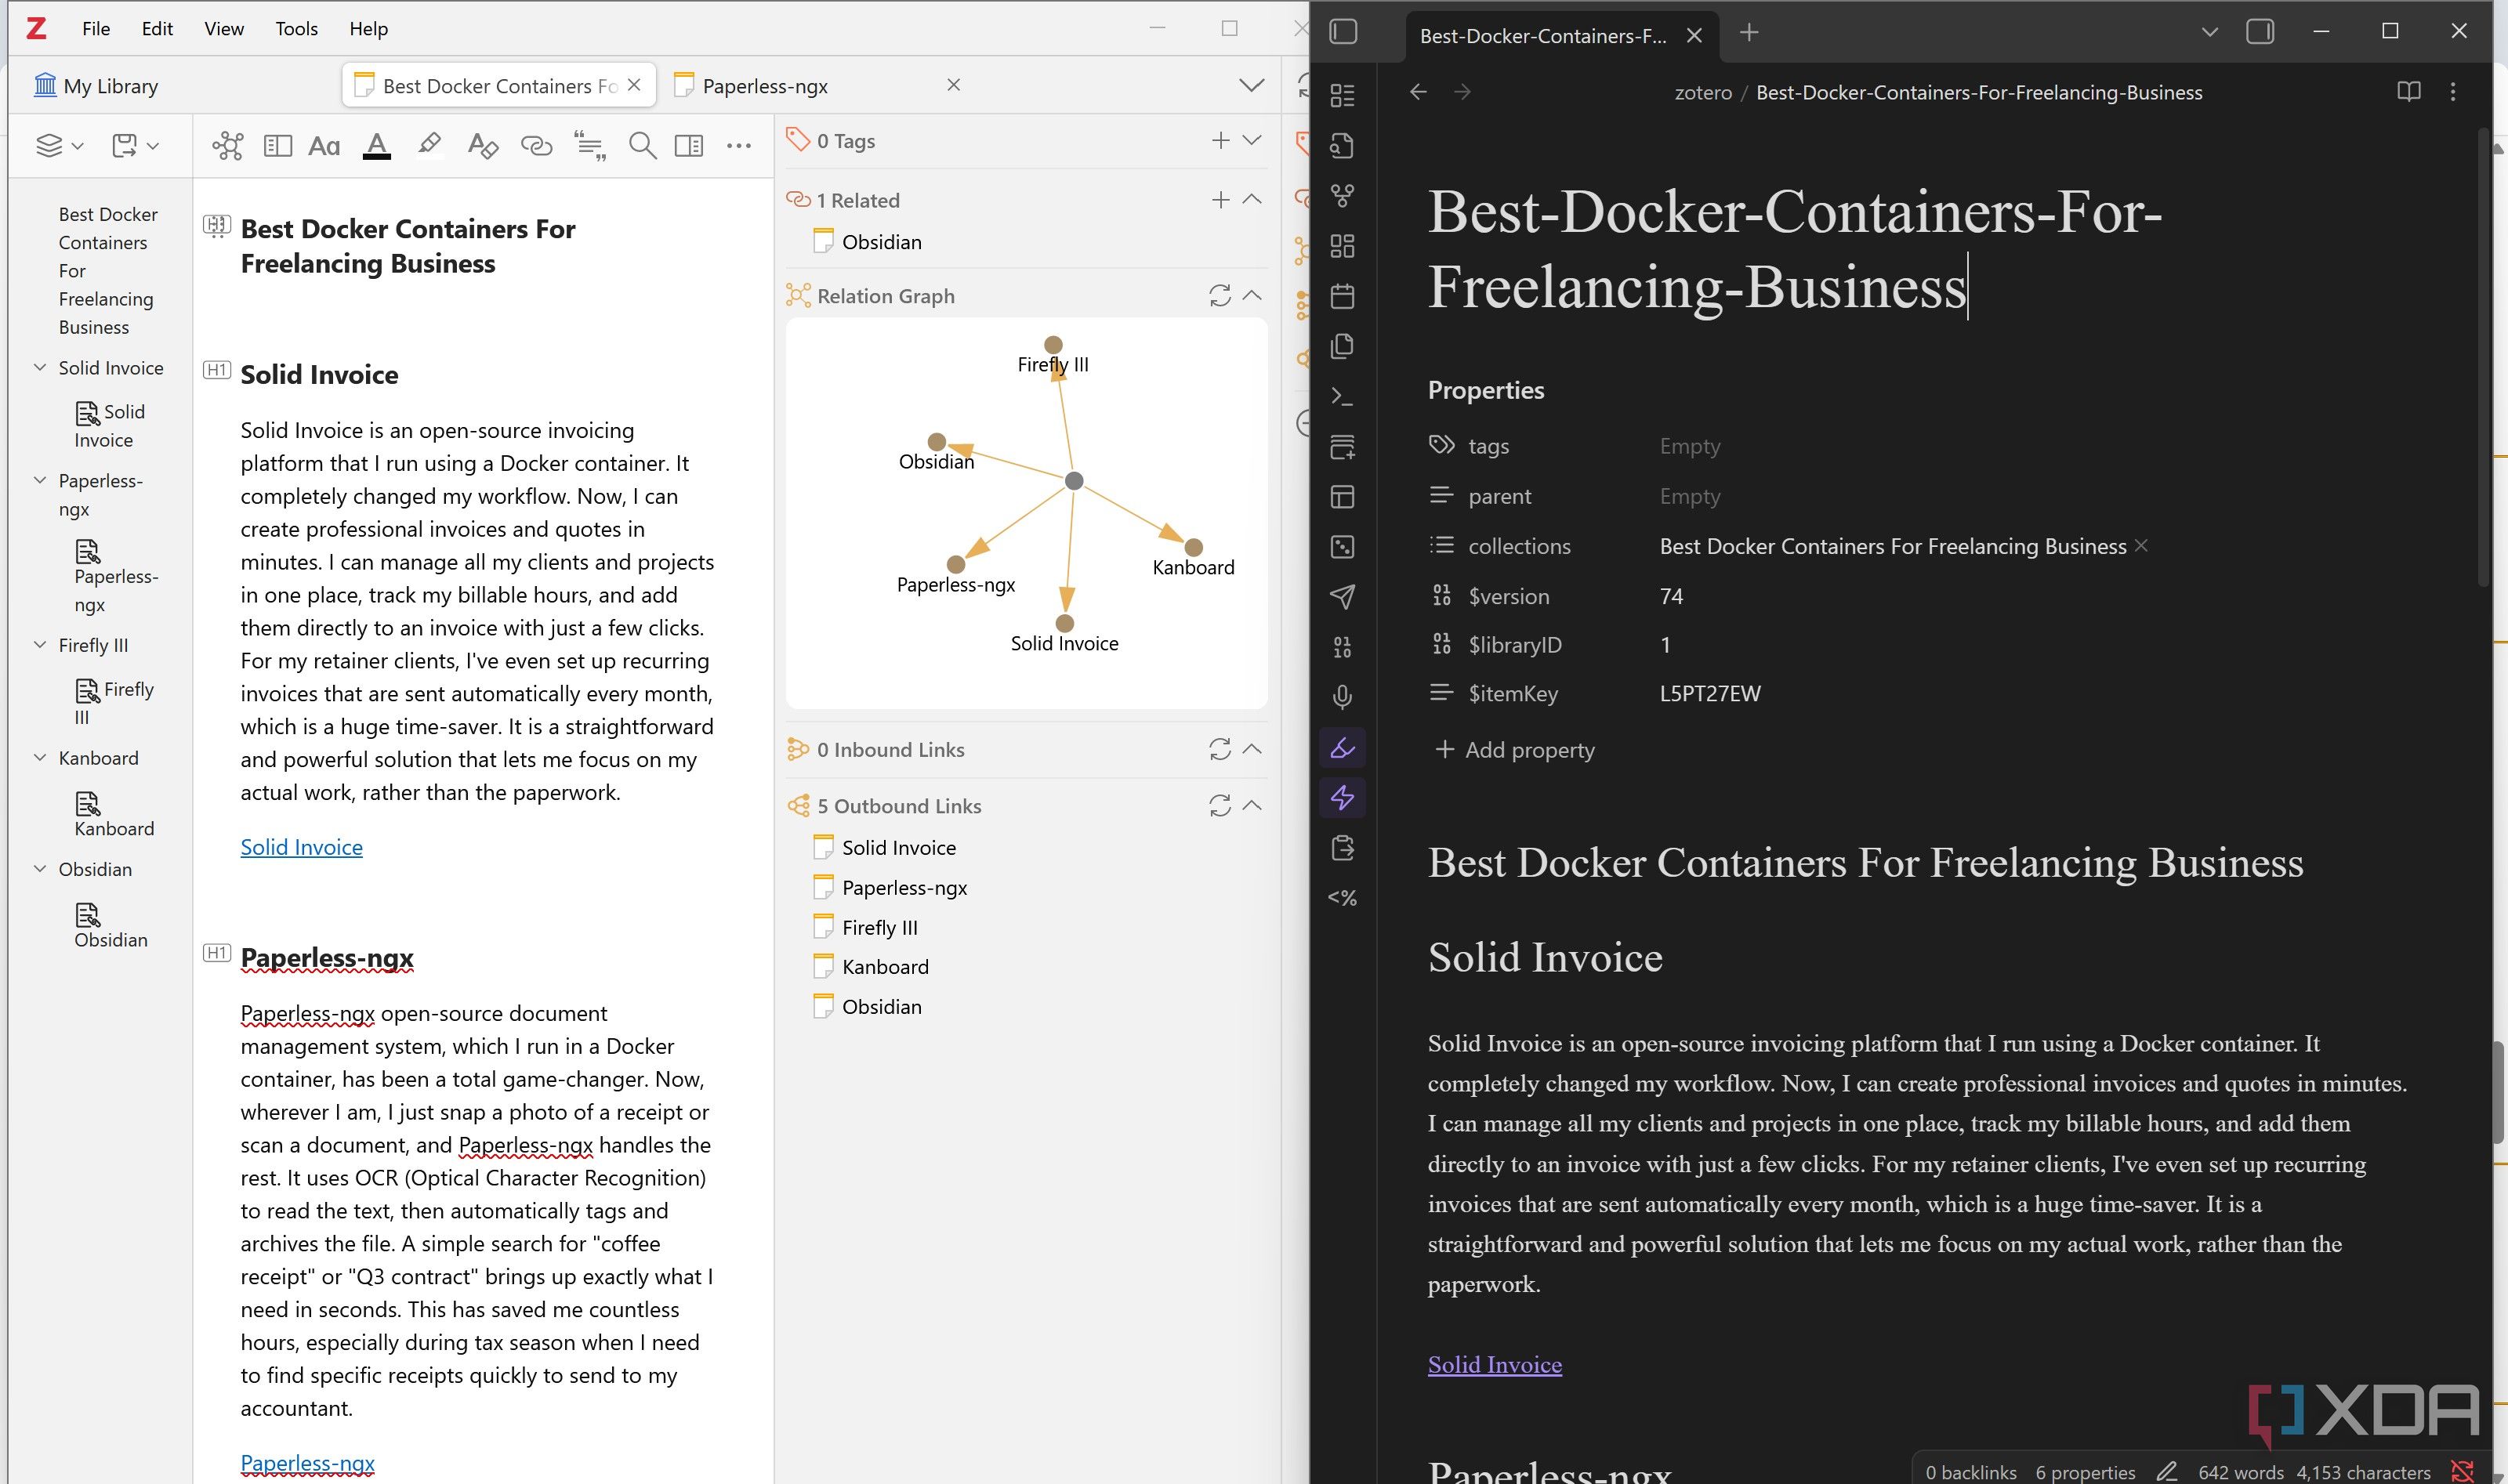Open daily note calendar icon in Obsidian
Screen dimensions: 2508x1484
click(x=1342, y=296)
